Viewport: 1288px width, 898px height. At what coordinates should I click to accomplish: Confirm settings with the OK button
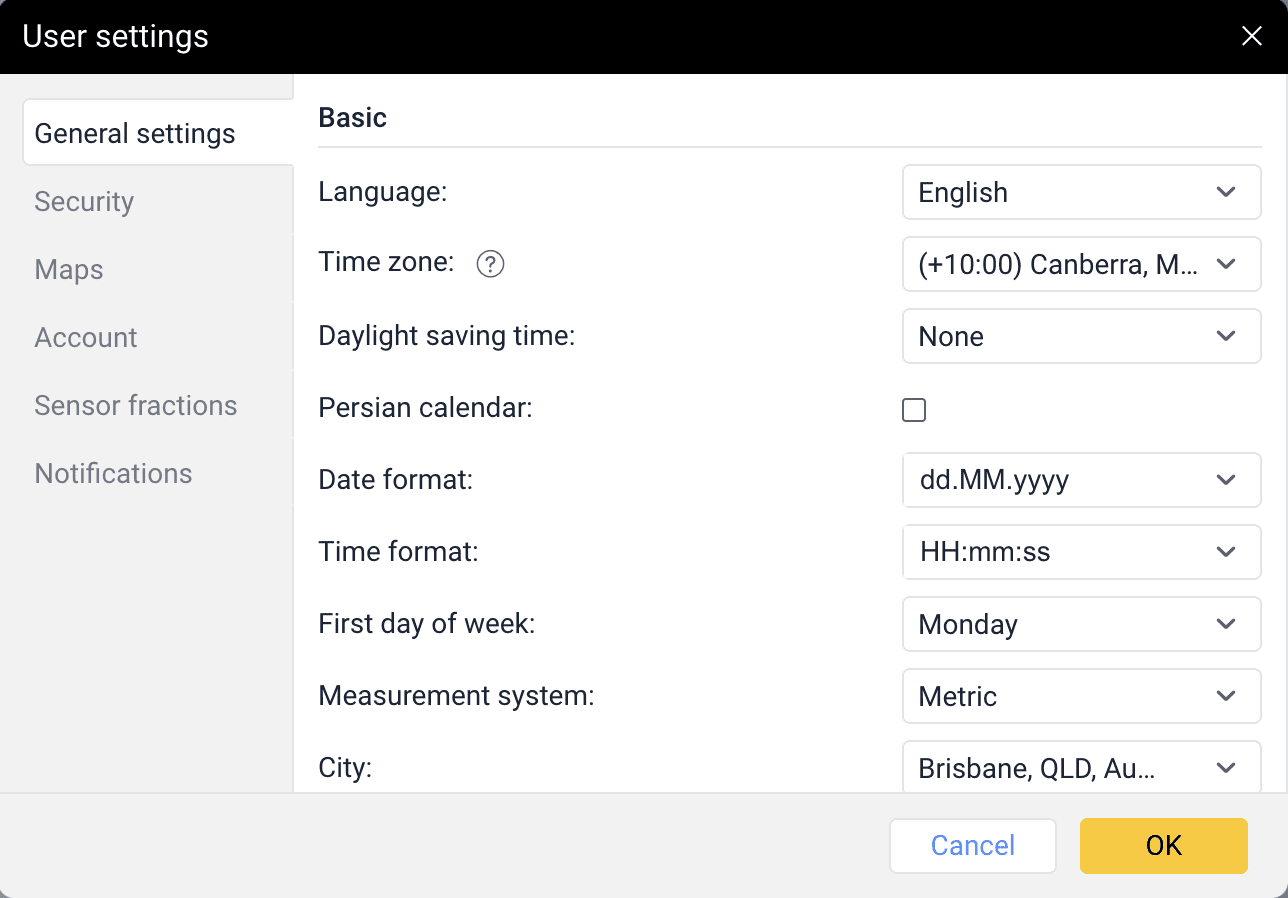point(1163,846)
